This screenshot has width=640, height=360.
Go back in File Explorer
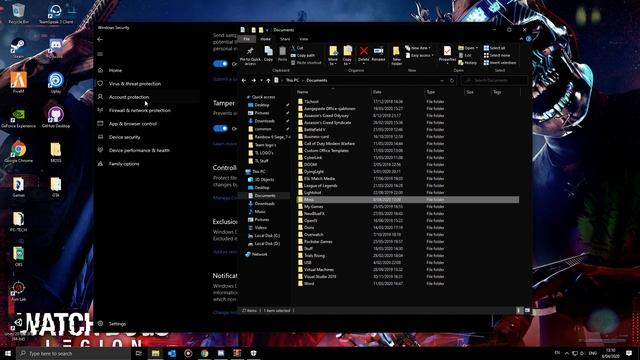pyautogui.click(x=244, y=80)
